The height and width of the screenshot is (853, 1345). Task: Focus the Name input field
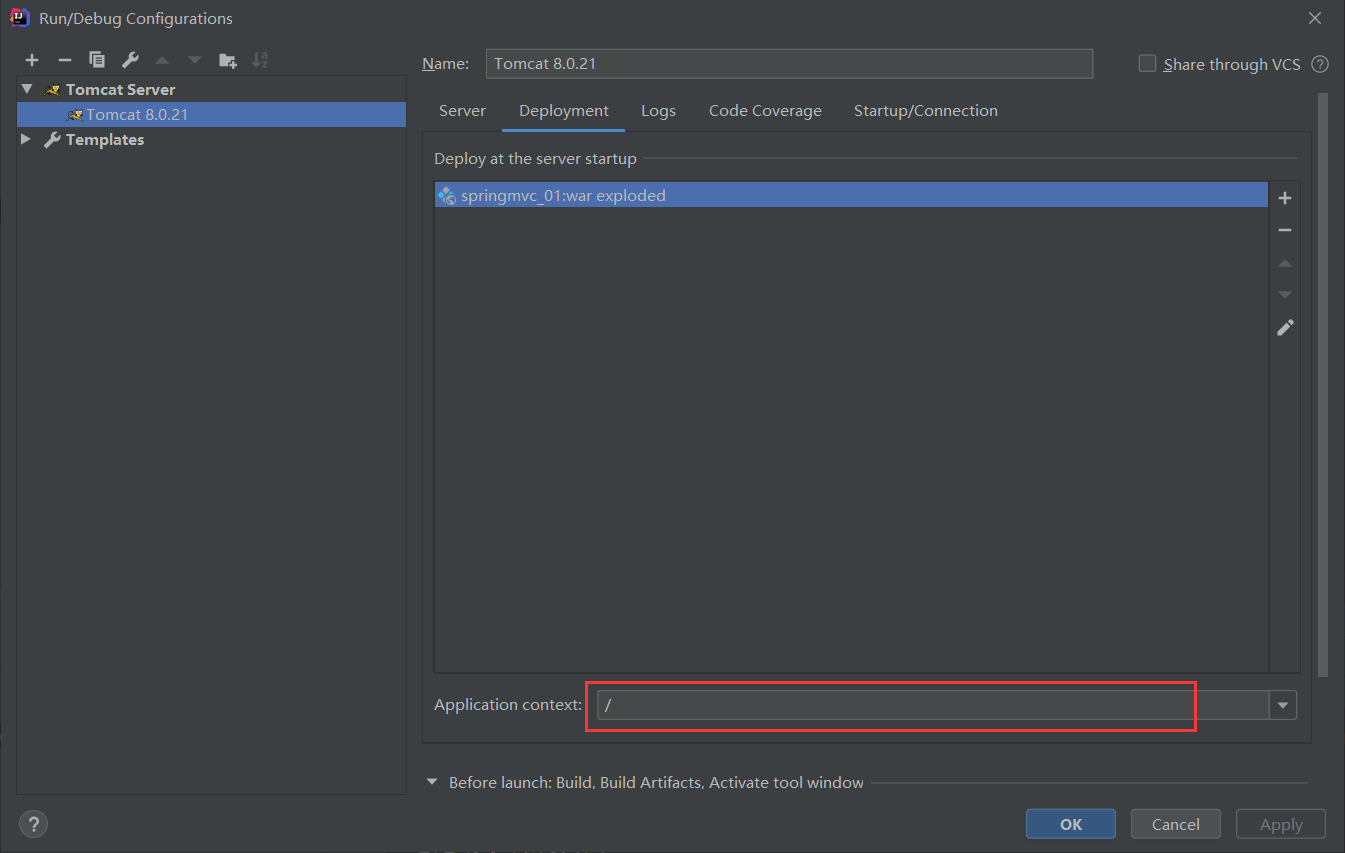789,64
